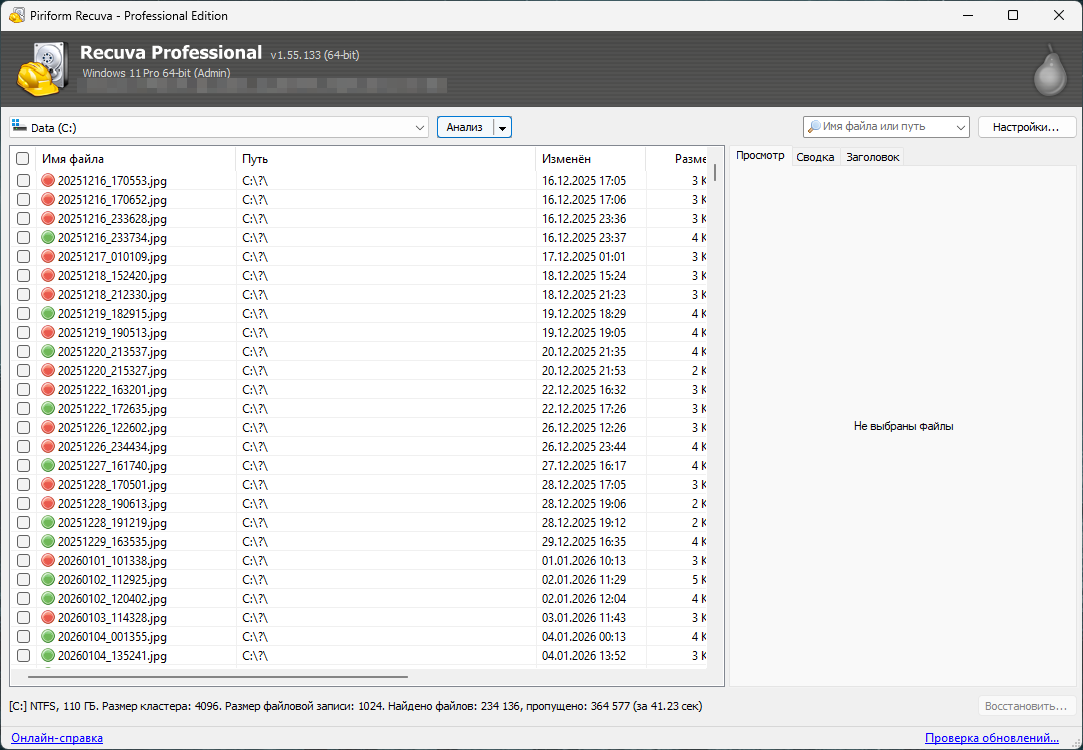Click the Piriform Recuva title bar app icon

tap(17, 15)
